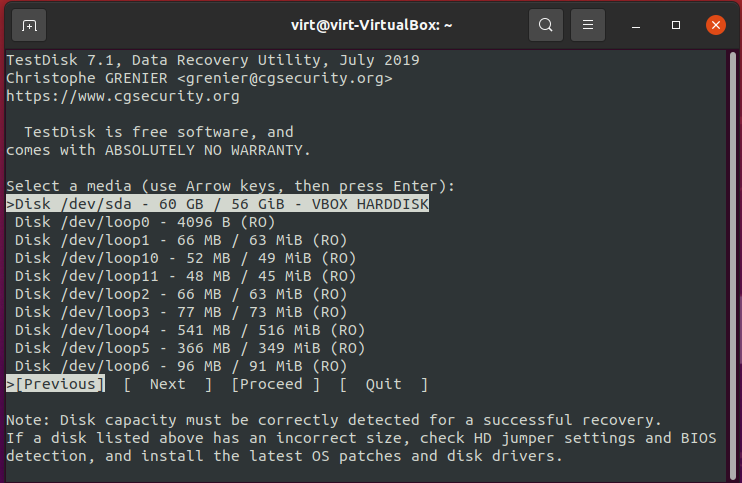This screenshot has width=742, height=483.
Task: Choose the Next option
Action: click(x=168, y=384)
